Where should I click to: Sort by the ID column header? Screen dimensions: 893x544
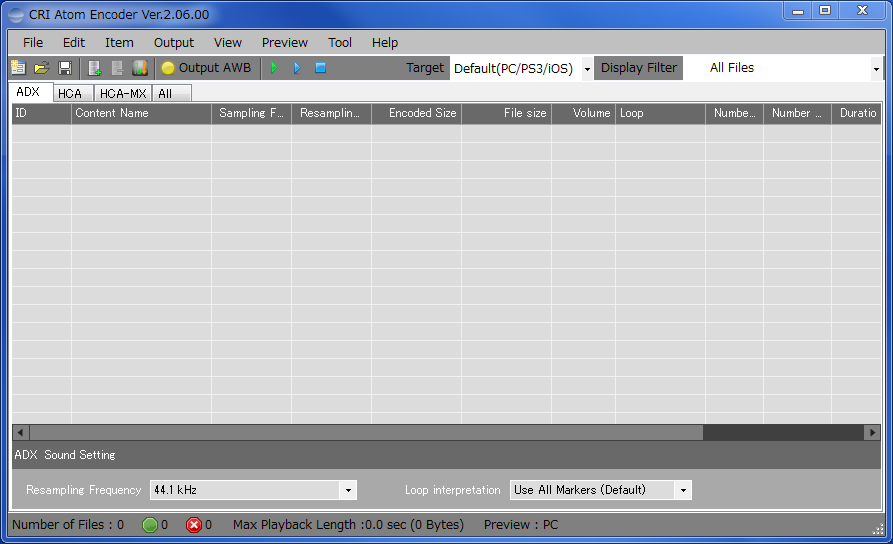coord(42,113)
